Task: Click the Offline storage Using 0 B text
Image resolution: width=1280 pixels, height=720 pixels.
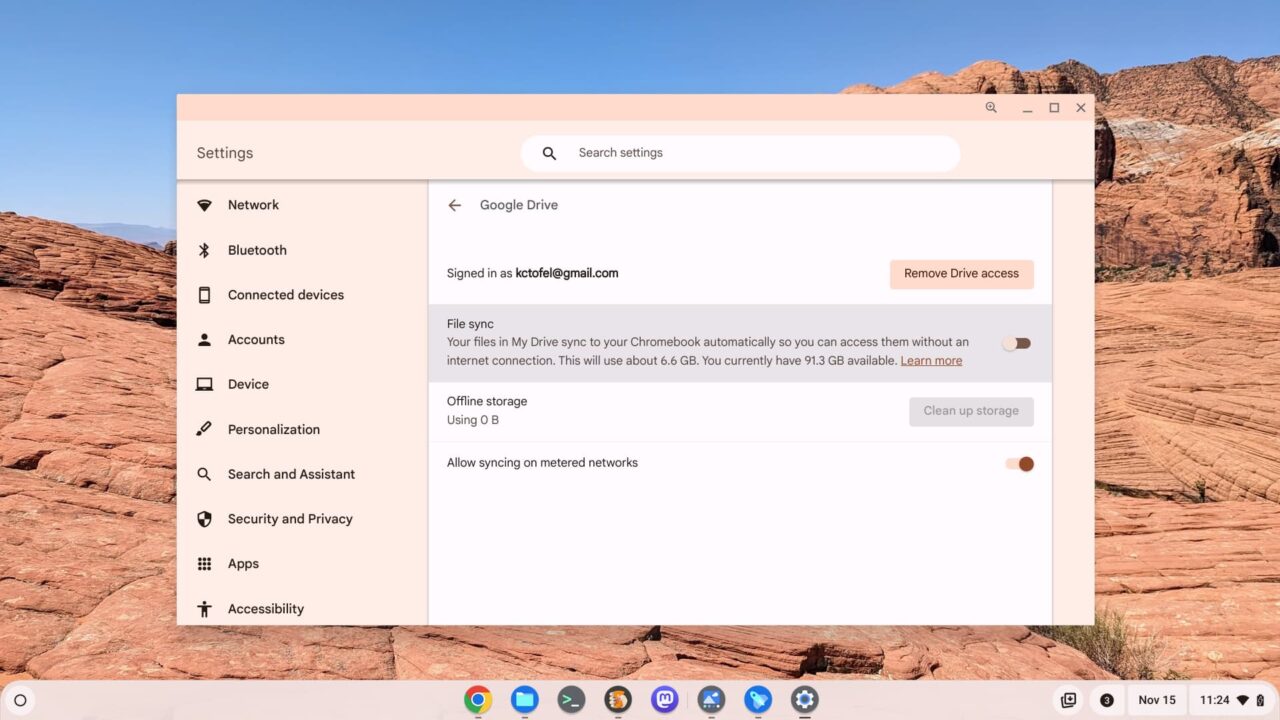Action: pos(487,411)
